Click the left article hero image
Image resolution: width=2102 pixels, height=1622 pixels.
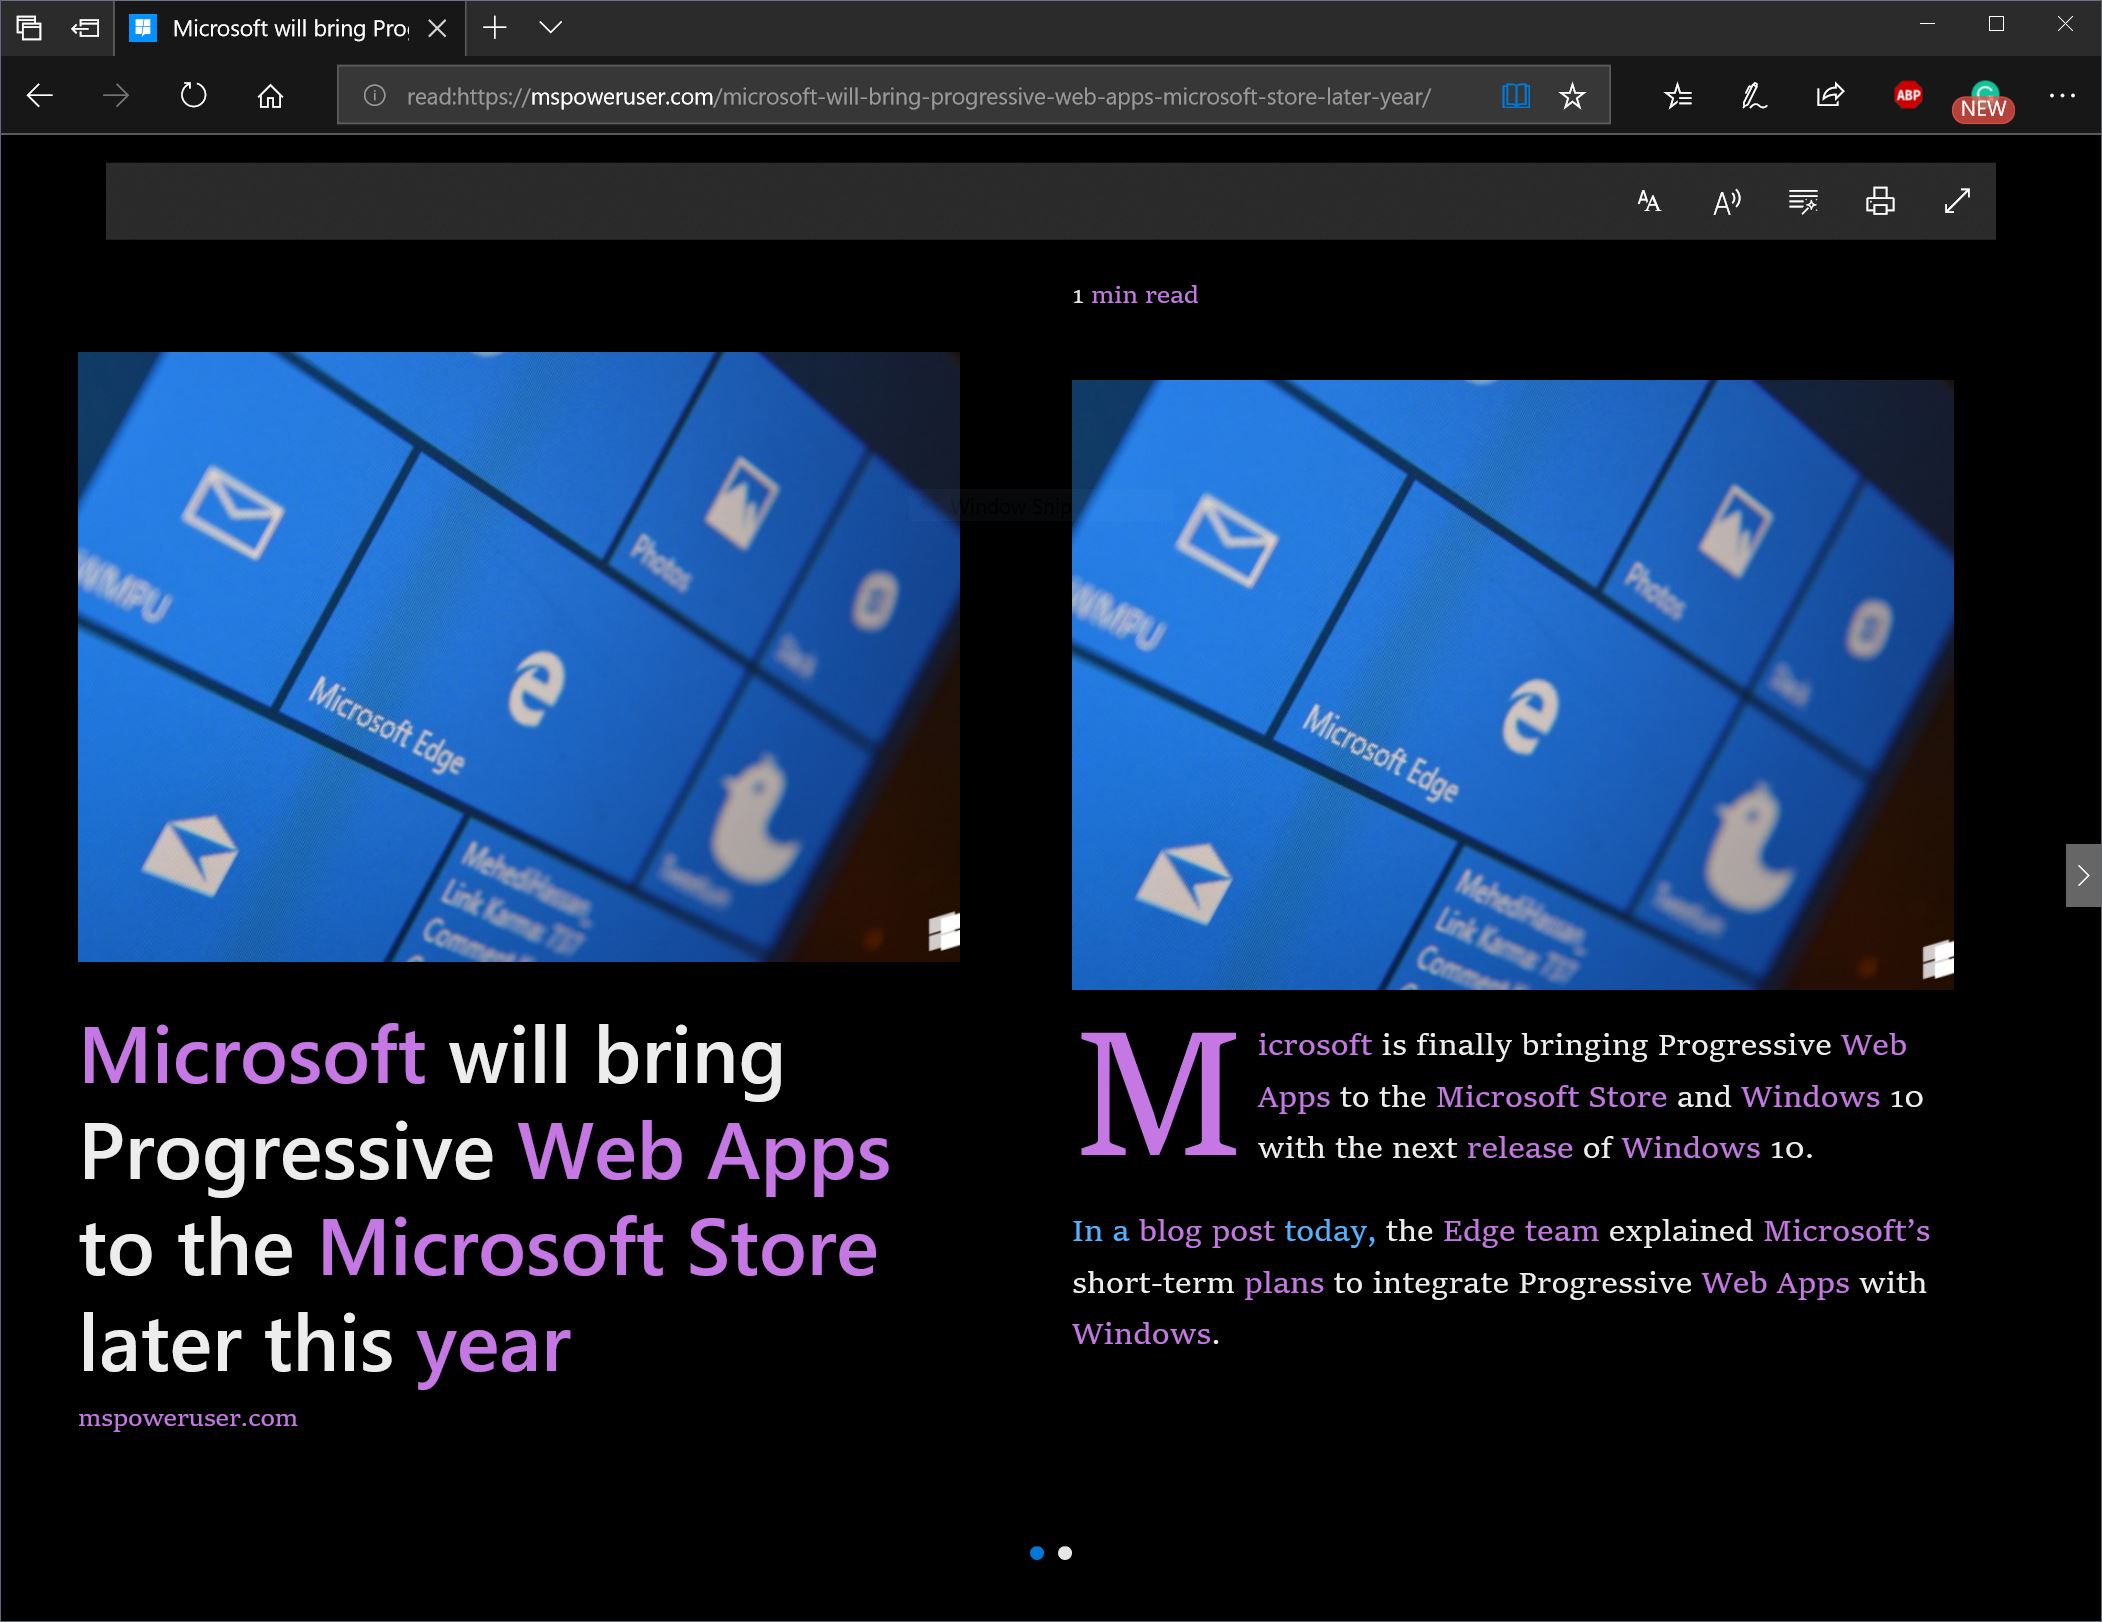(519, 657)
